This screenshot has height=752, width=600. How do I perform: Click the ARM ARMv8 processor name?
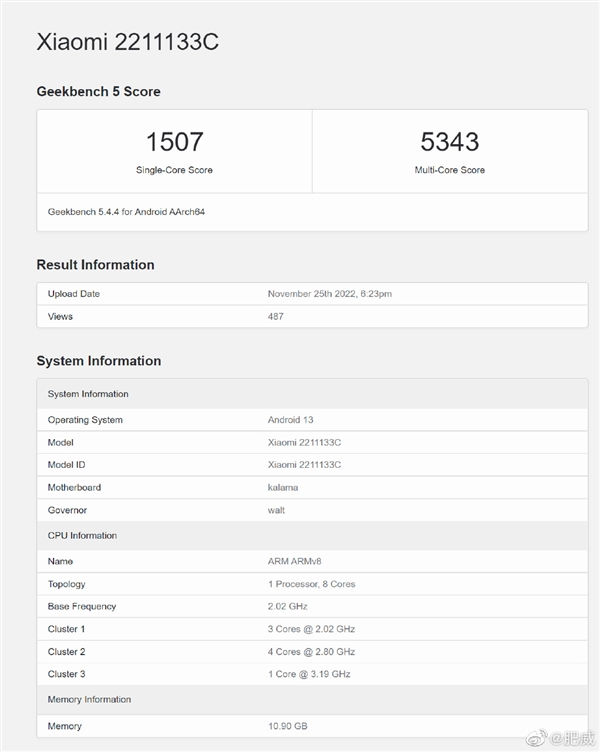tap(296, 562)
